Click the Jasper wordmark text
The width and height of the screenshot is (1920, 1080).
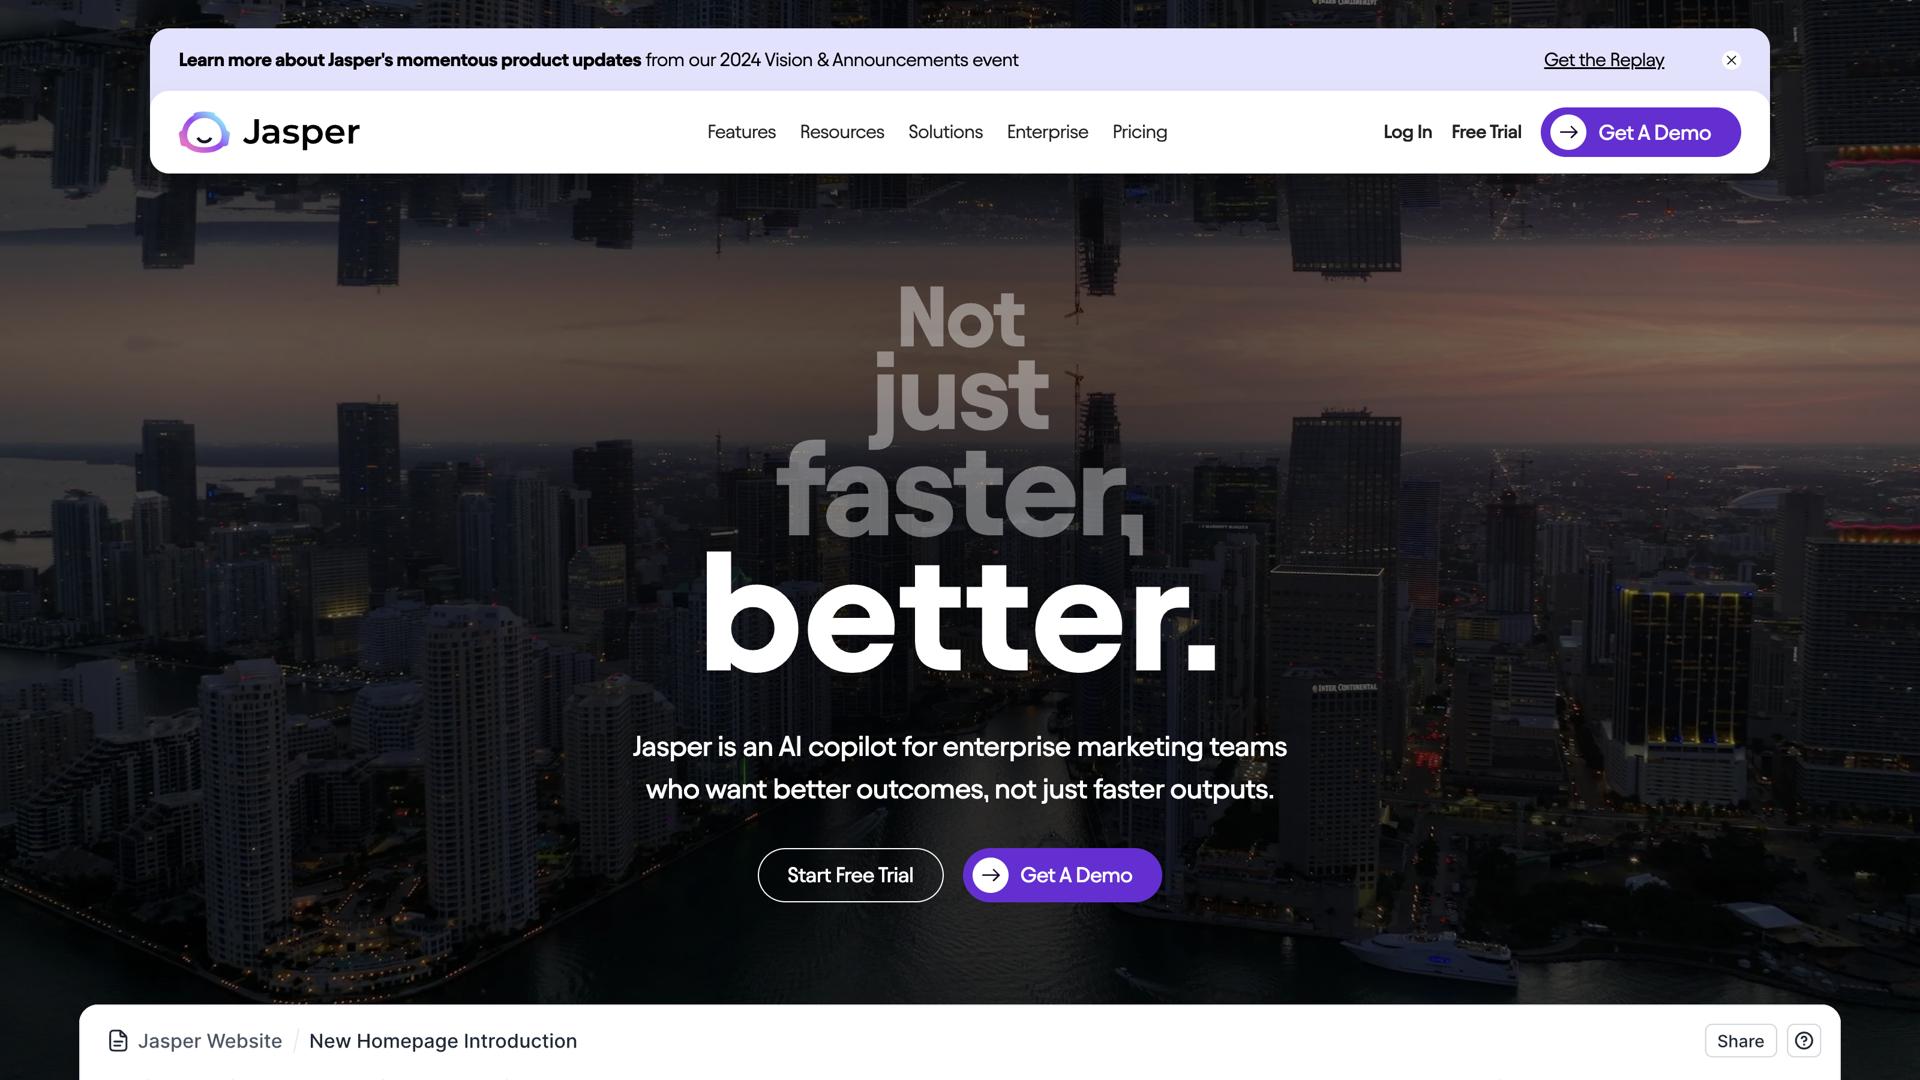point(300,132)
